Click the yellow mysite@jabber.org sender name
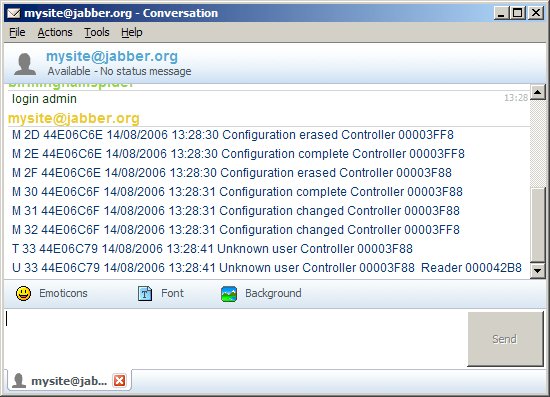 [x=74, y=118]
